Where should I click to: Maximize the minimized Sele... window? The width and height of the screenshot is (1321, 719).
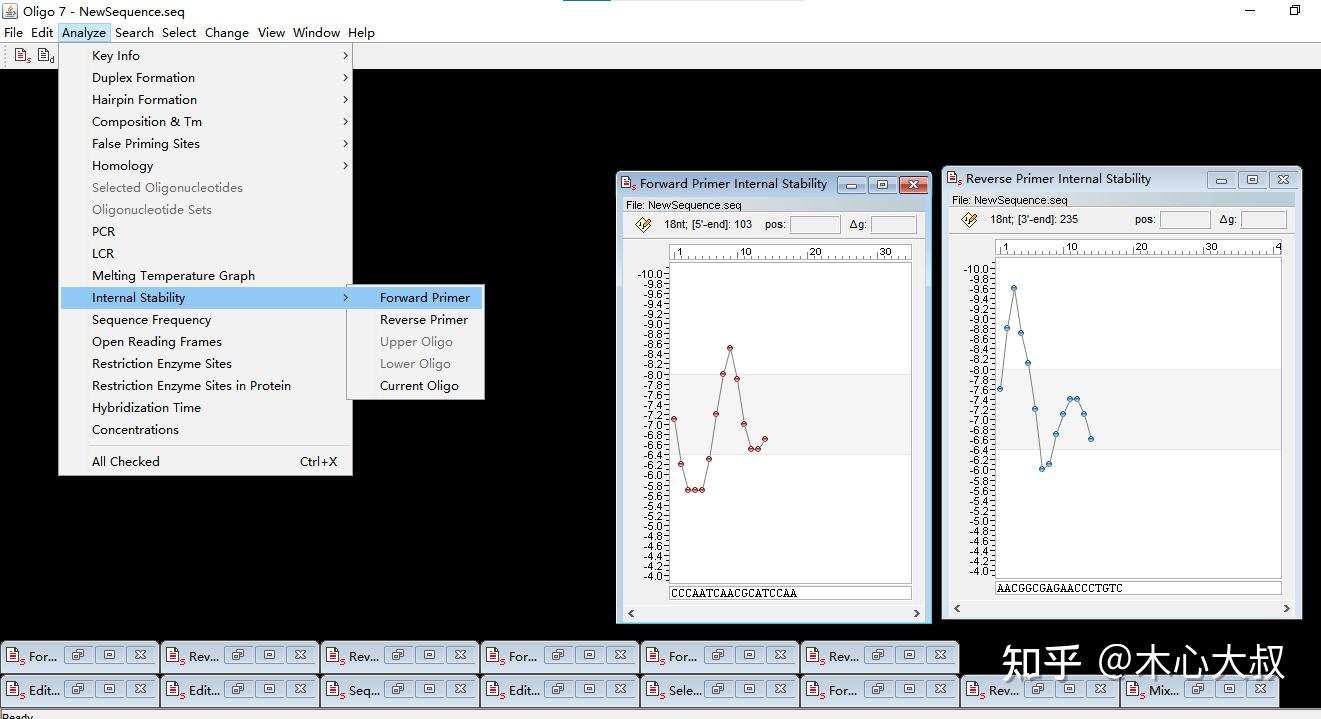point(749,689)
